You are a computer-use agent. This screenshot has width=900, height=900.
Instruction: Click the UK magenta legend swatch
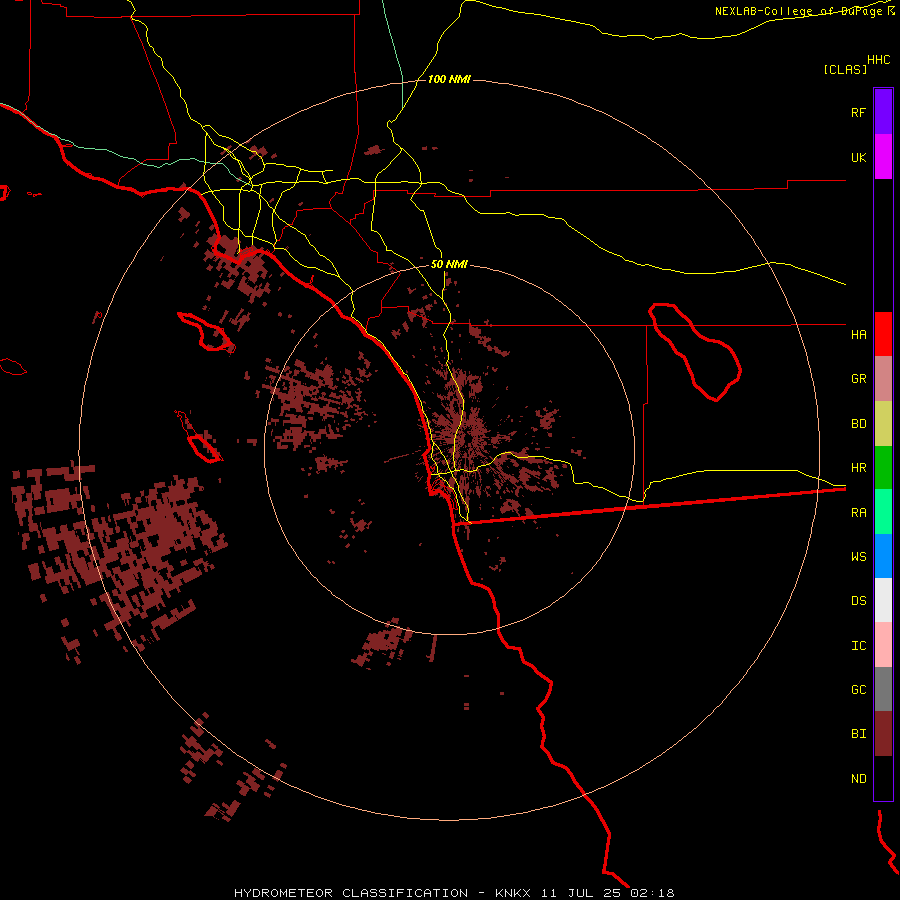click(x=883, y=157)
